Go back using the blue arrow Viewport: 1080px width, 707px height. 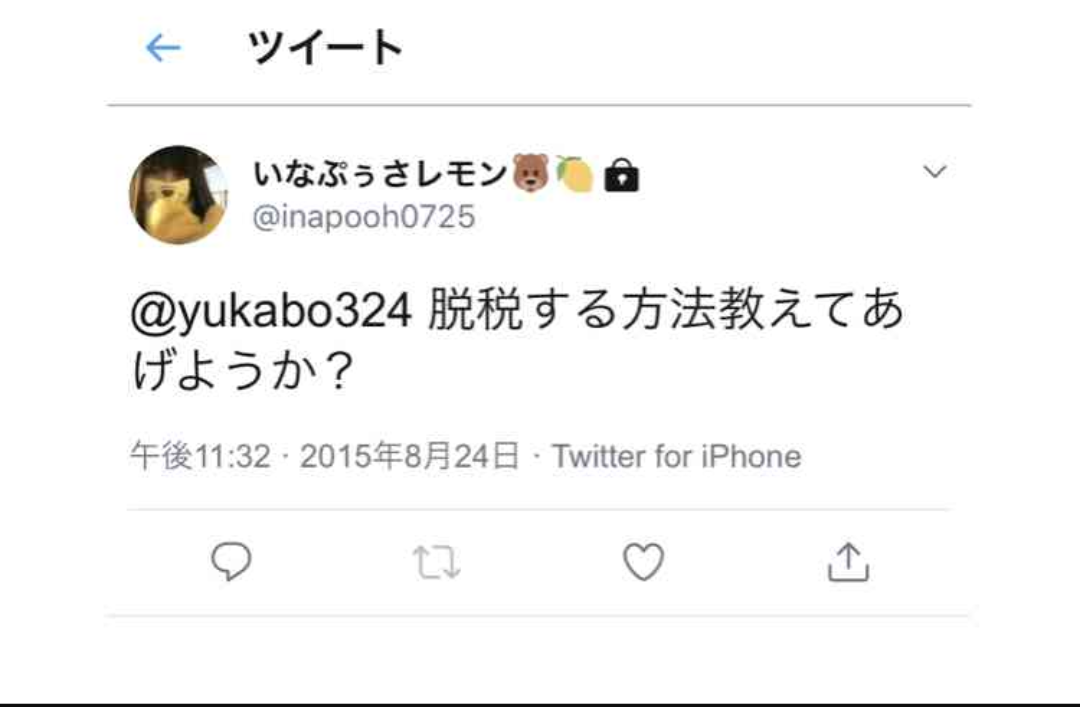(163, 48)
